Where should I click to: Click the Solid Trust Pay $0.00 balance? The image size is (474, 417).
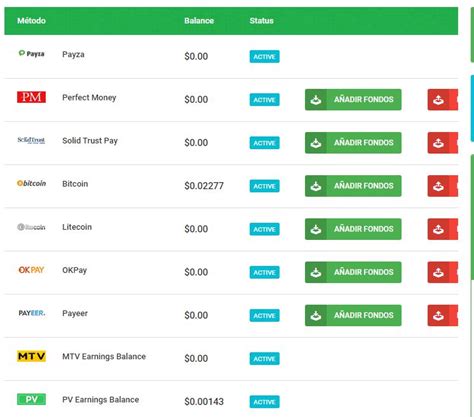(x=196, y=143)
